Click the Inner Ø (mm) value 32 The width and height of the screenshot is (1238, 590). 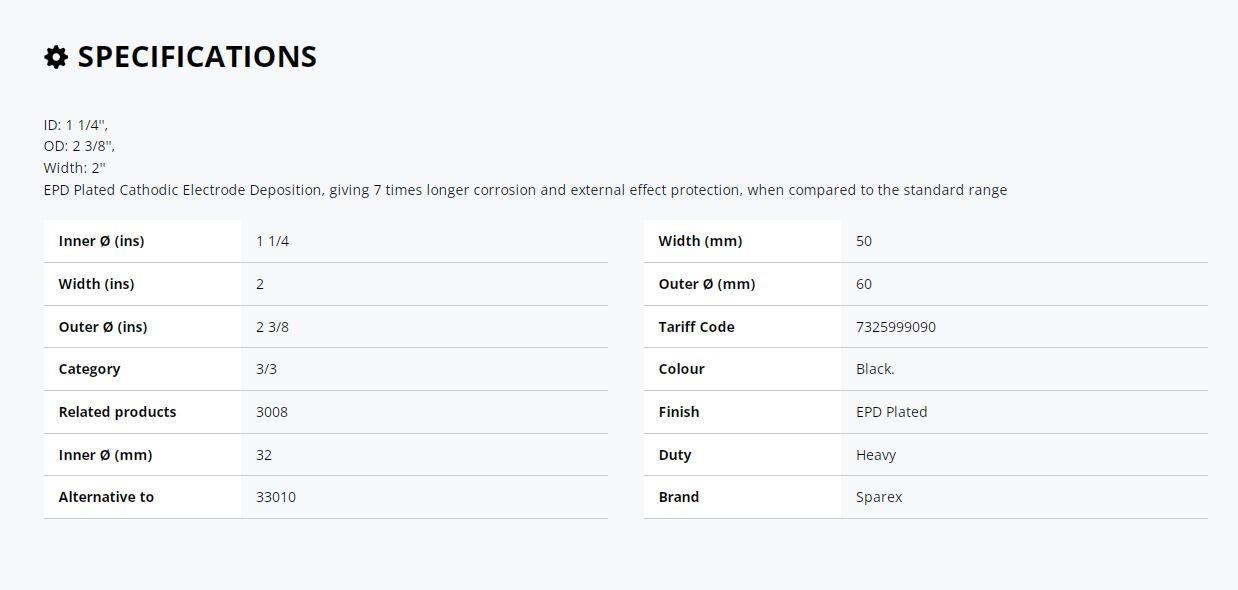(264, 455)
